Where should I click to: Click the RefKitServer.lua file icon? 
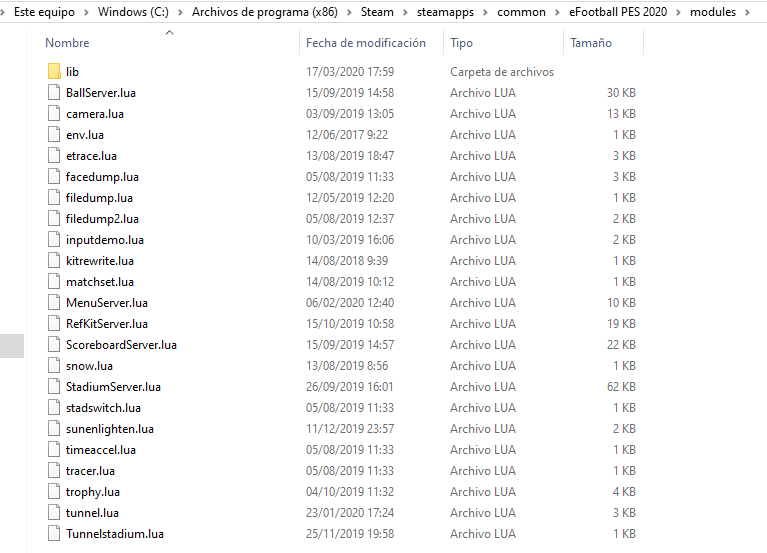pos(54,324)
